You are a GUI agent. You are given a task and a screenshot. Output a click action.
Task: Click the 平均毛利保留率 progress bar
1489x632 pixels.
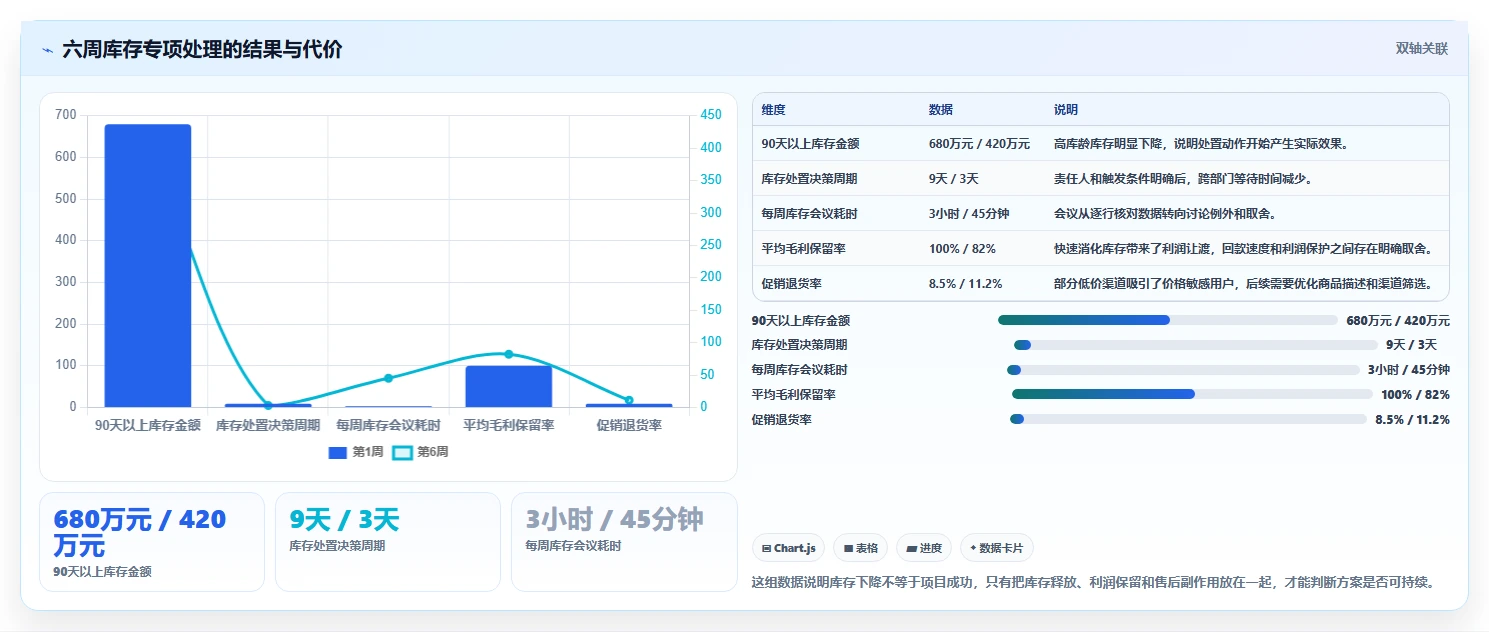click(1192, 394)
